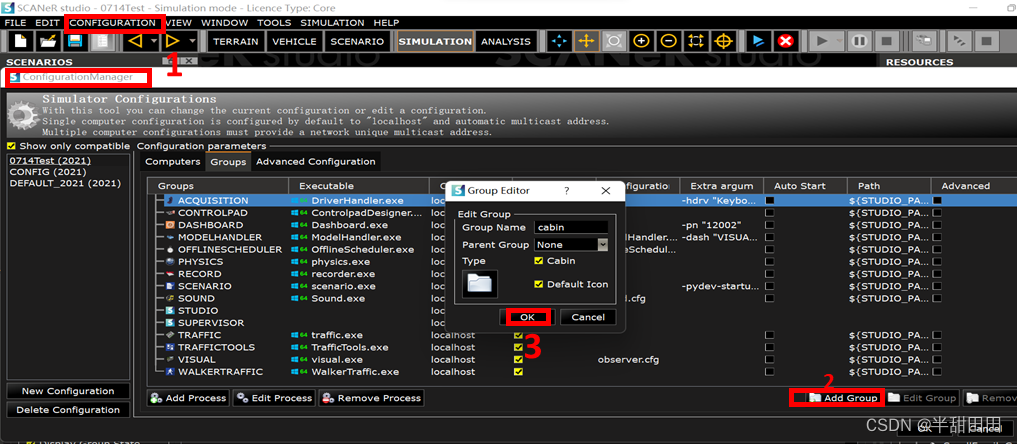Select CONTROLPAD group row
The width and height of the screenshot is (1017, 444).
point(213,213)
